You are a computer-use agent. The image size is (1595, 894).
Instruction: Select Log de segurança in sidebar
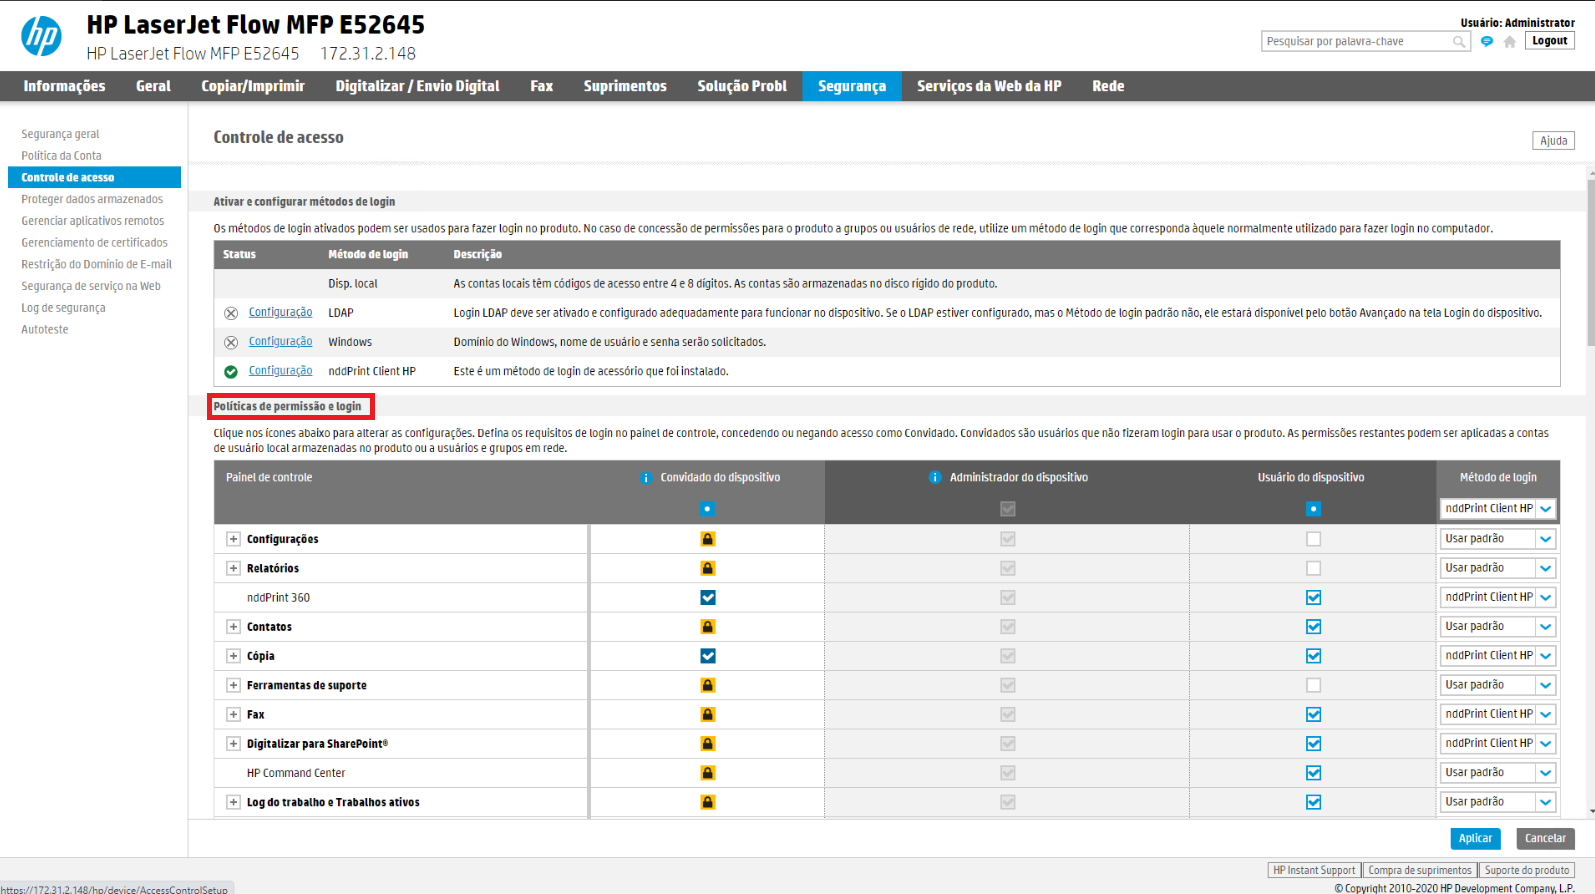pyautogui.click(x=63, y=308)
